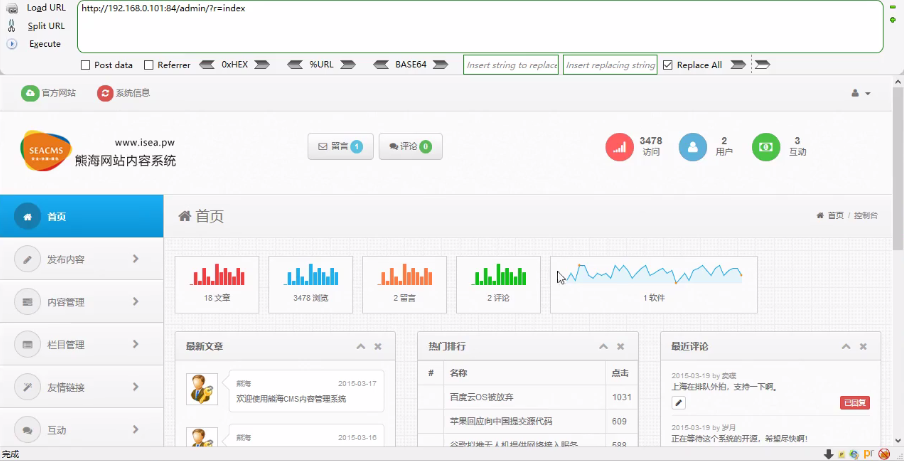The image size is (904, 461).
Task: Select 栏目管理 in the sidebar
Action: click(x=81, y=345)
